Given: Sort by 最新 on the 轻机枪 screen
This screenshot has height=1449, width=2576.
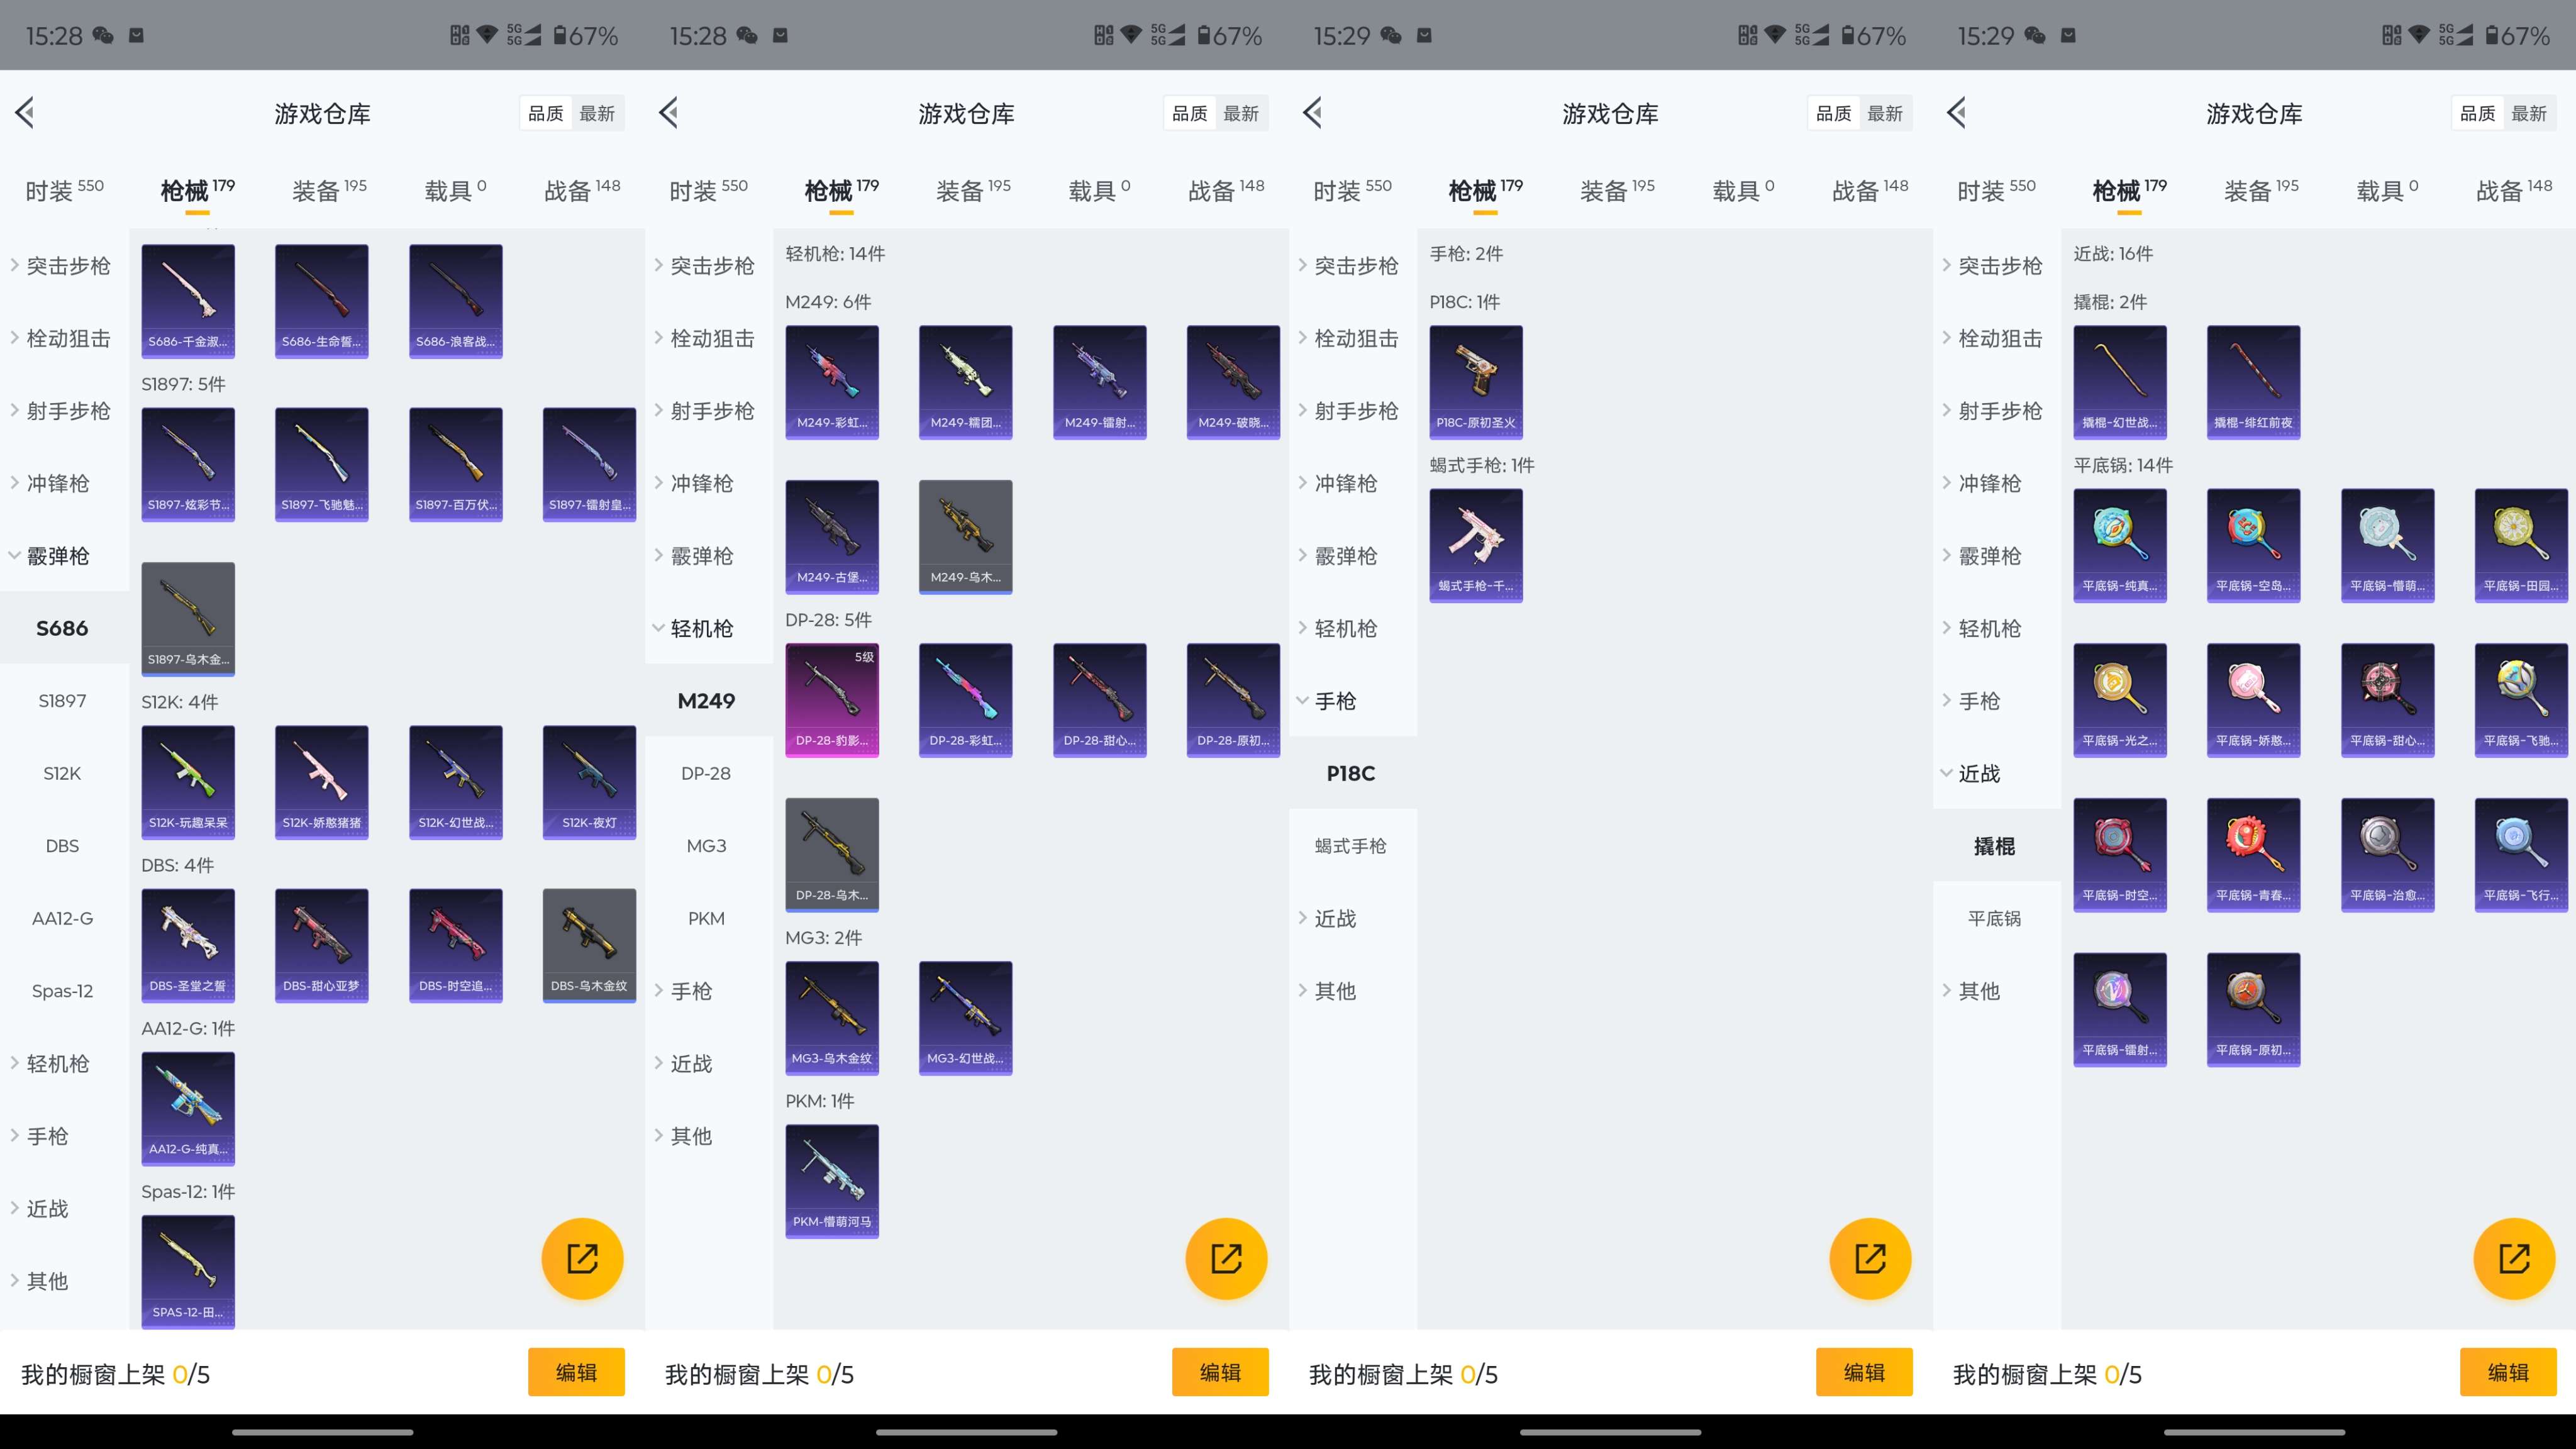Looking at the screenshot, I should click(1241, 113).
